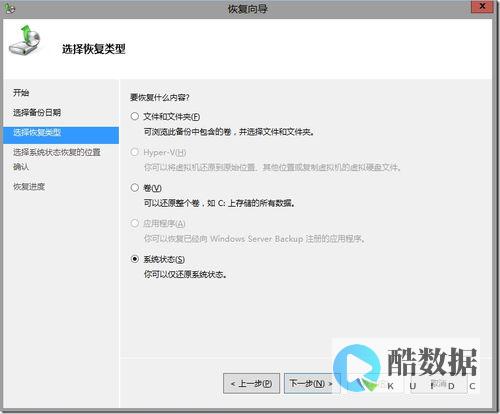Click the description 你可以仅还原系统状态。

point(186,274)
